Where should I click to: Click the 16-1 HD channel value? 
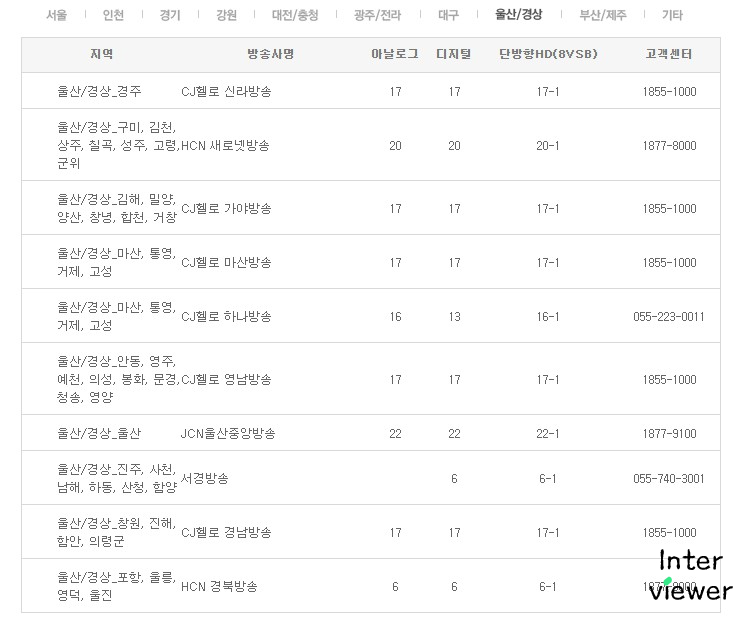[x=548, y=317]
